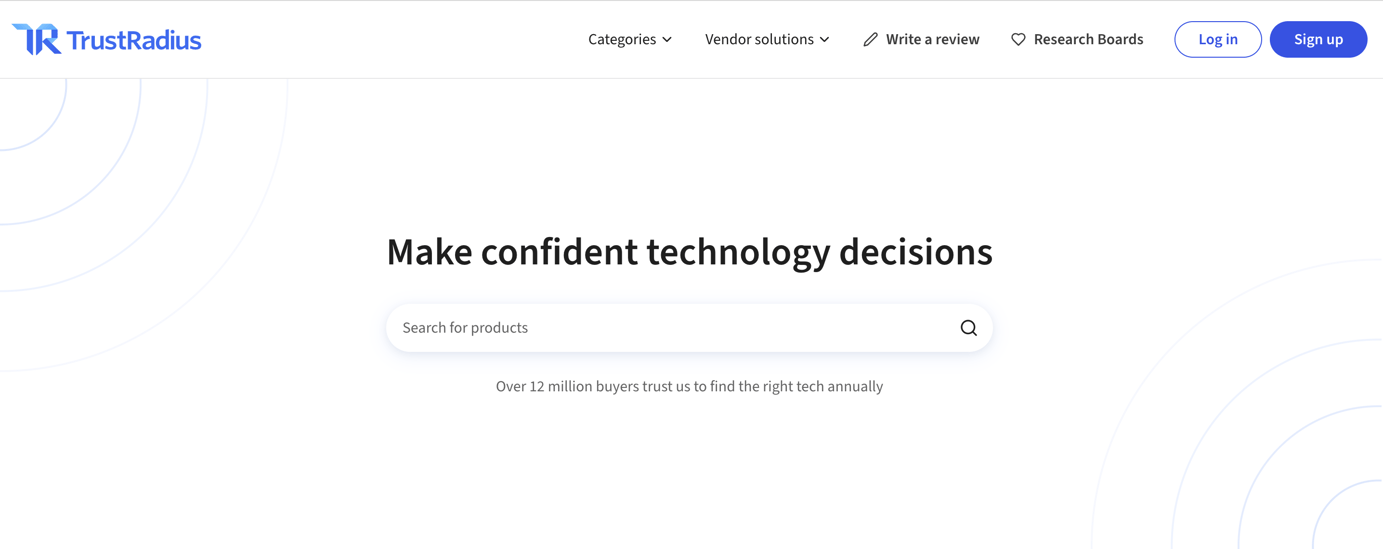Expand the chevron beside Categories
The height and width of the screenshot is (549, 1383).
point(667,40)
